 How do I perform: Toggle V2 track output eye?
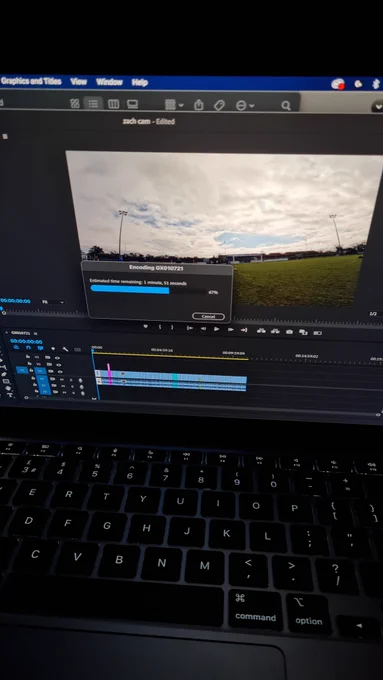(x=59, y=365)
